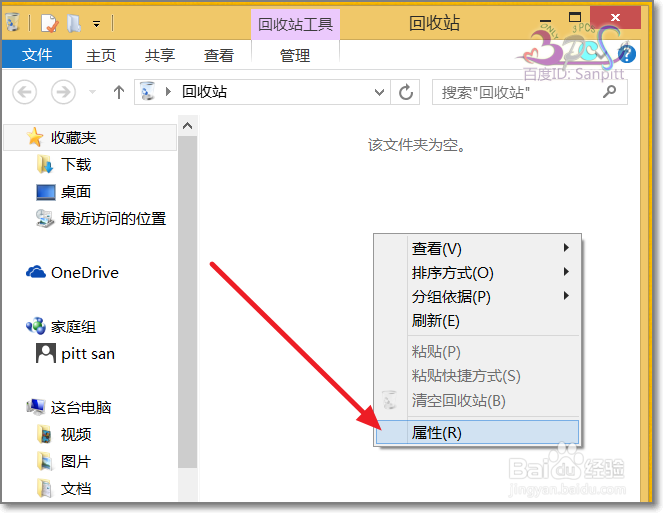The image size is (663, 513).
Task: Open 桌面 in the favorites list
Action: (x=76, y=192)
